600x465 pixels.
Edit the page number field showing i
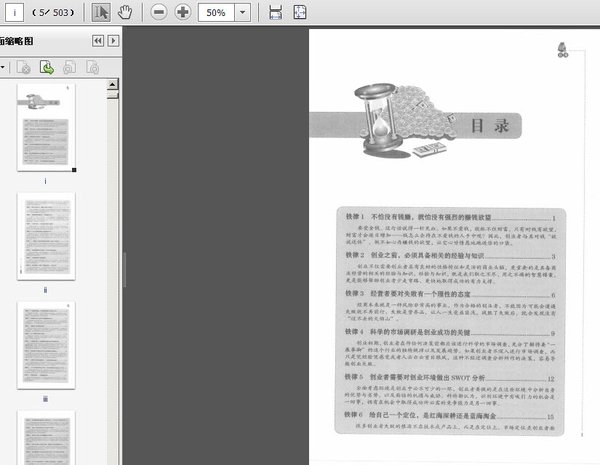[15, 13]
